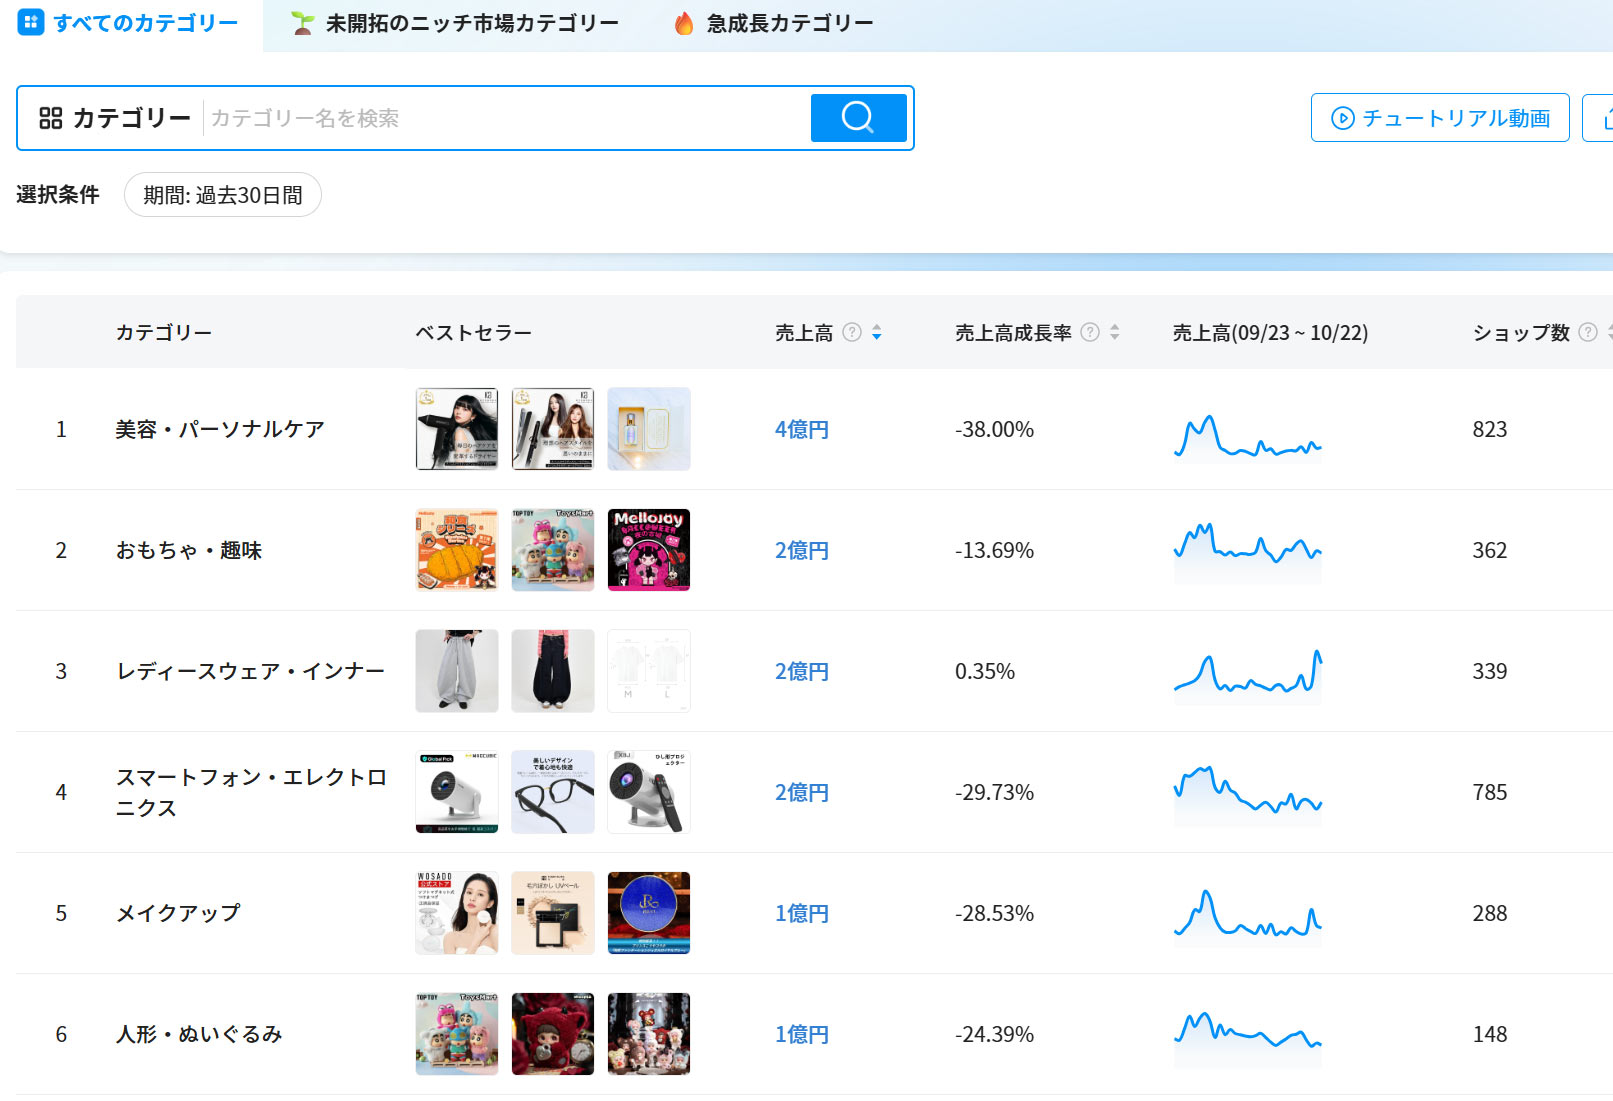Open the おもちゃ・趣味 category
Image resolution: width=1613 pixels, height=1101 pixels.
[x=189, y=550]
